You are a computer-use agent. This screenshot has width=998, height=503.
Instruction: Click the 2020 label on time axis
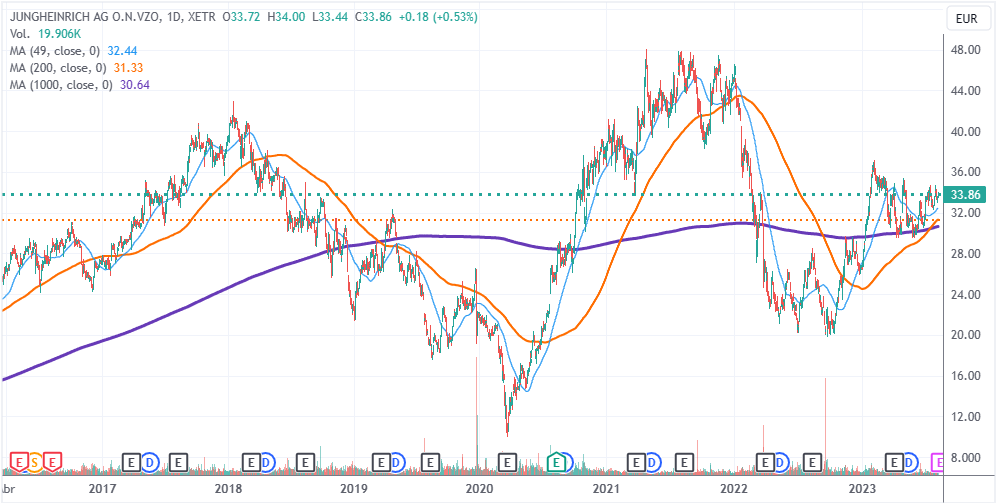click(479, 489)
